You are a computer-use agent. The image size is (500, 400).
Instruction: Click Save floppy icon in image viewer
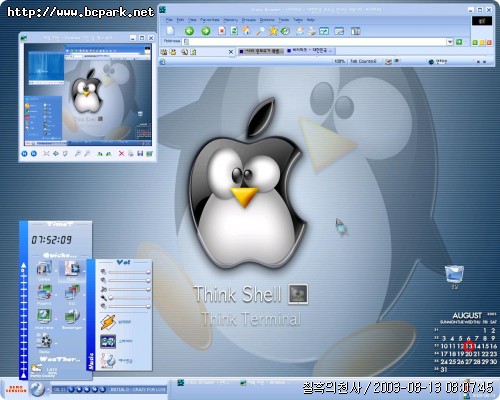coord(140,153)
